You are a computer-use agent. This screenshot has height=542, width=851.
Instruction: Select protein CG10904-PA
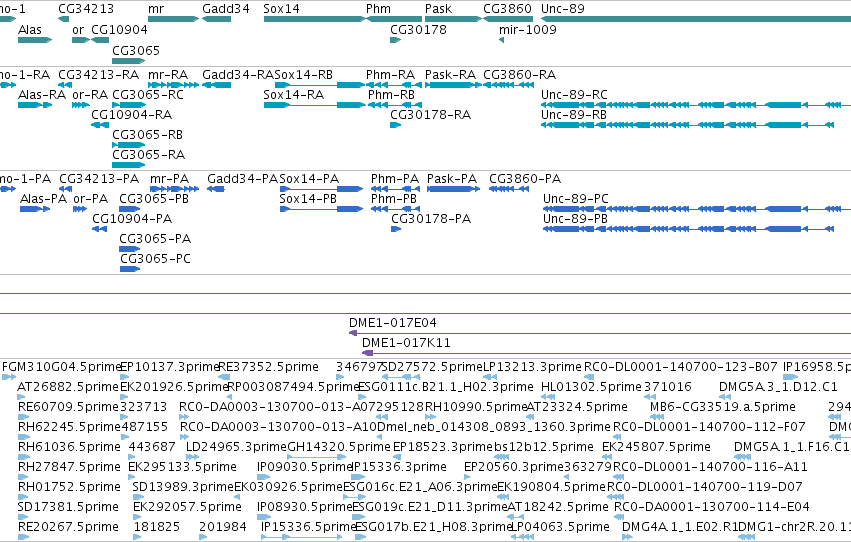pos(99,229)
